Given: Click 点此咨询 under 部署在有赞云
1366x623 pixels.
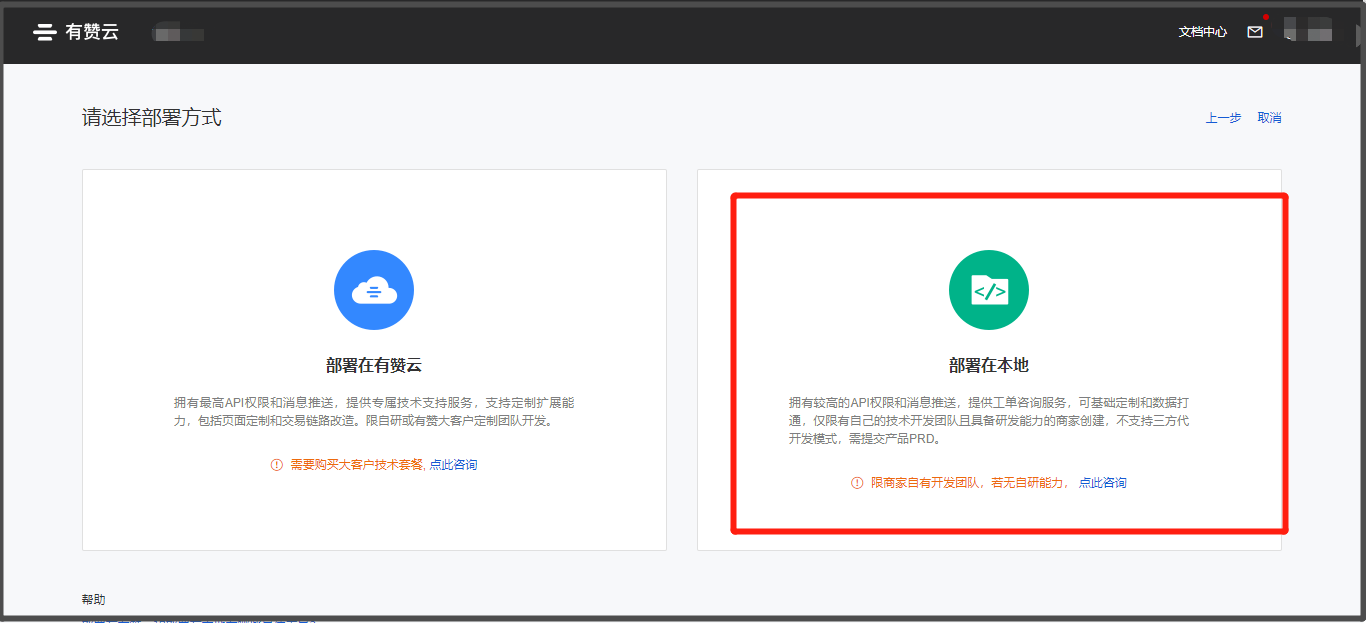Looking at the screenshot, I should (454, 465).
